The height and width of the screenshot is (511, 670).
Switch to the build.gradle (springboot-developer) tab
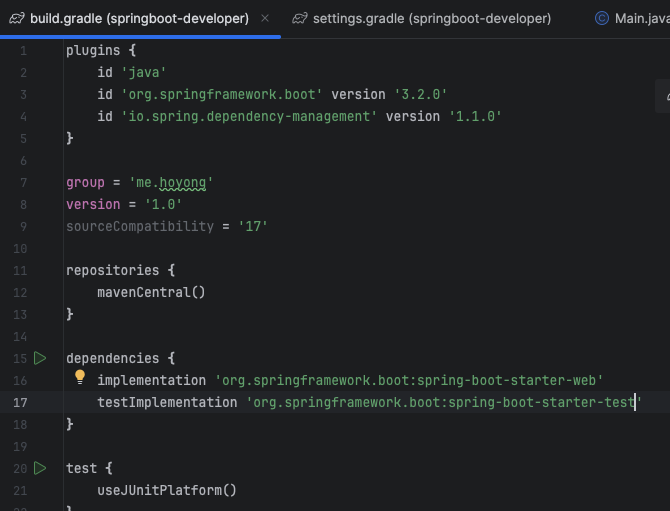pyautogui.click(x=139, y=19)
